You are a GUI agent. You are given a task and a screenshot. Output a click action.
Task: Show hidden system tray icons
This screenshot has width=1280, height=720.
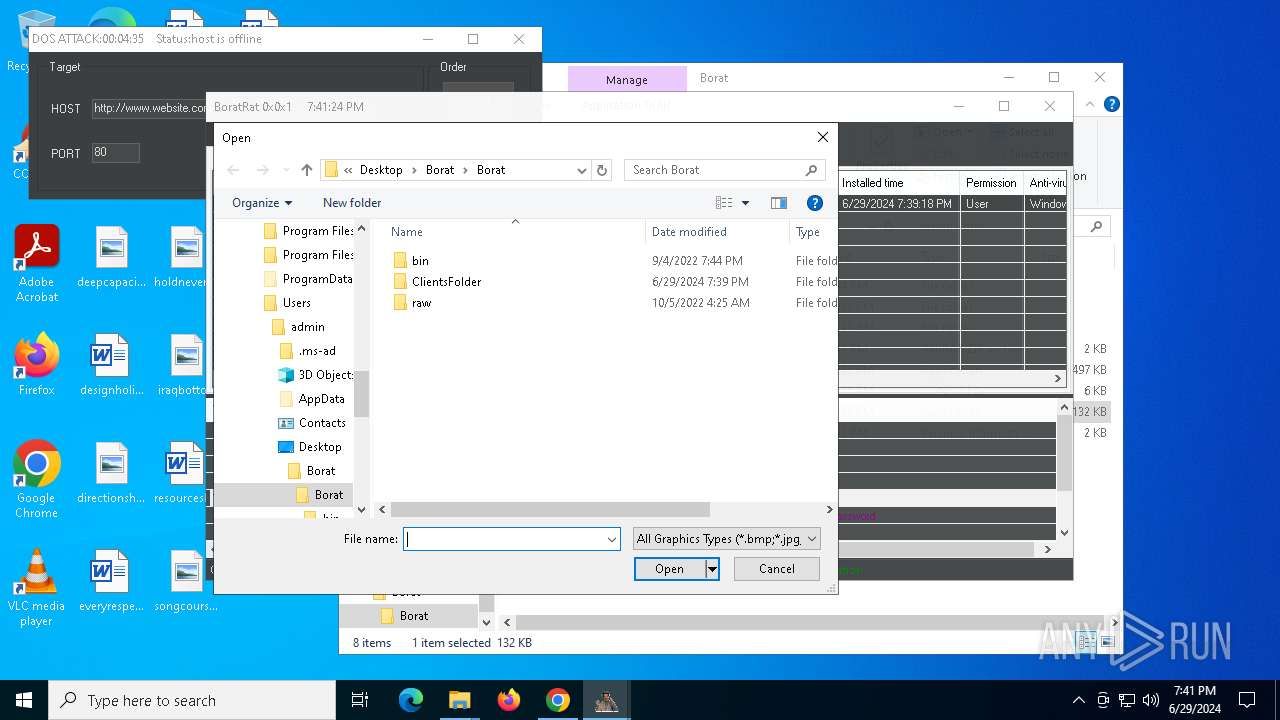point(1078,700)
